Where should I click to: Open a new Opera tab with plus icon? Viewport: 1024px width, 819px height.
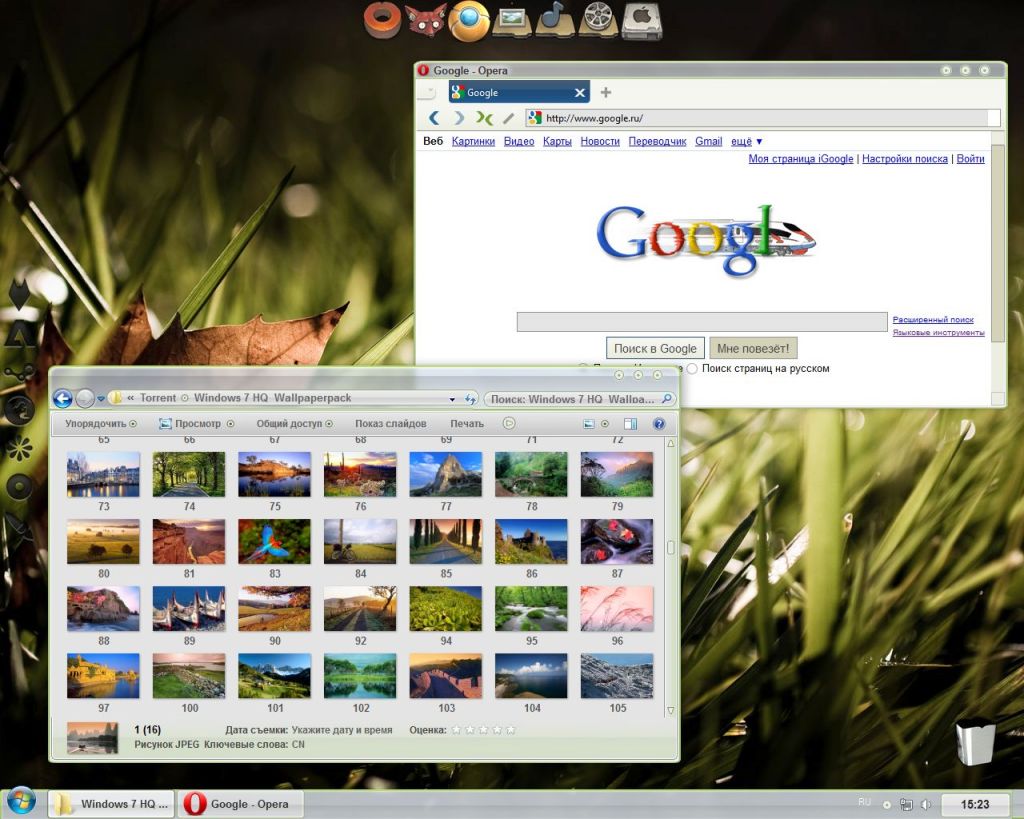tap(606, 93)
